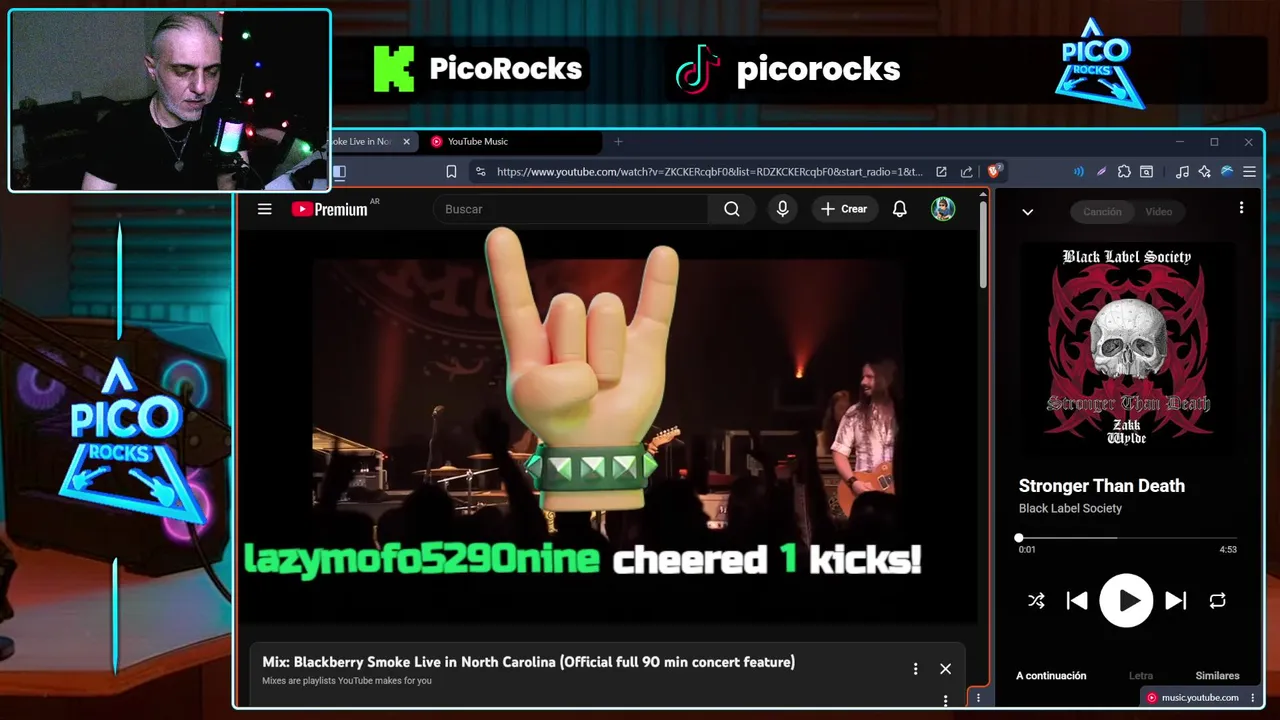Click the open-in-app icon in address bar

(x=941, y=172)
